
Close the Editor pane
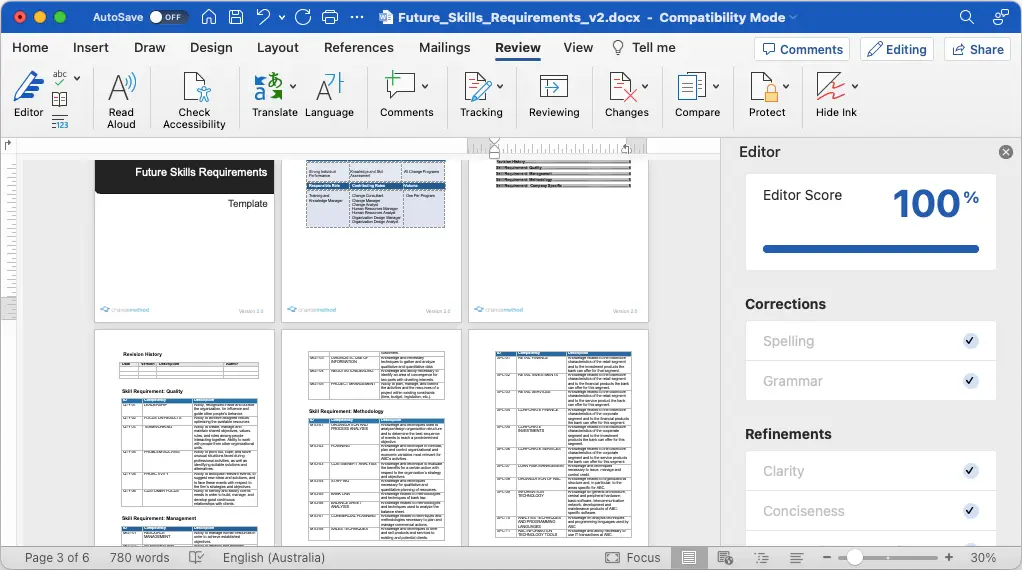[1006, 152]
